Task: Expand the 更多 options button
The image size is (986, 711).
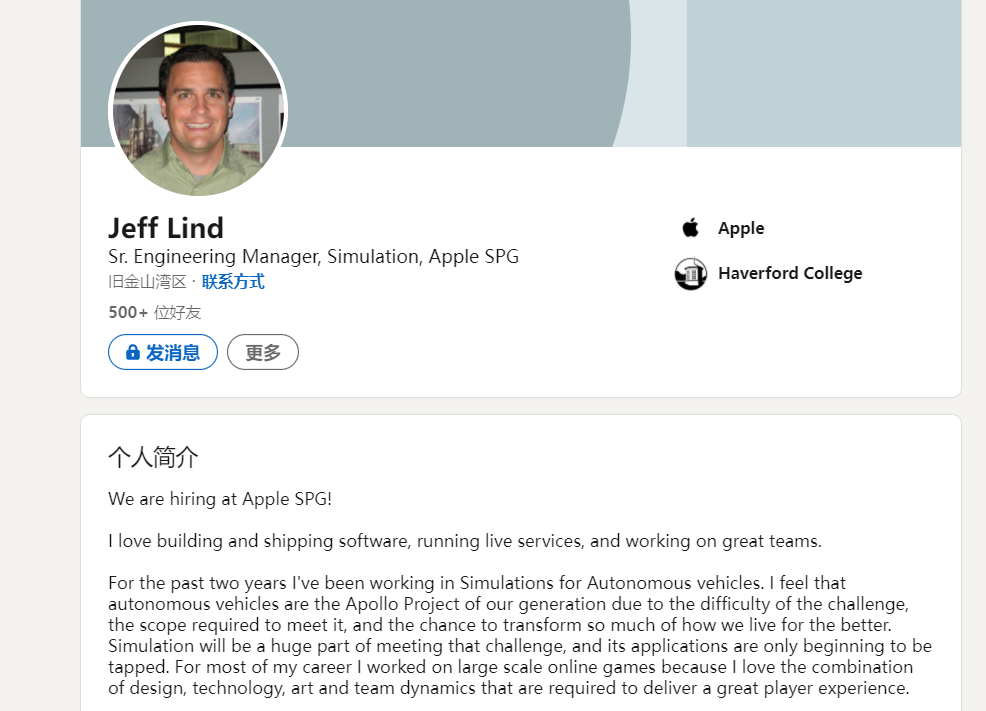Action: point(263,352)
